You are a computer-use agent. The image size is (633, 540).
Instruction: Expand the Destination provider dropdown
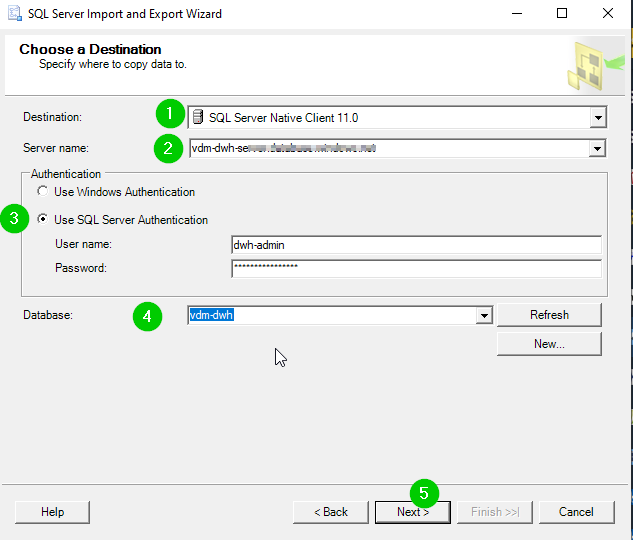[x=598, y=118]
